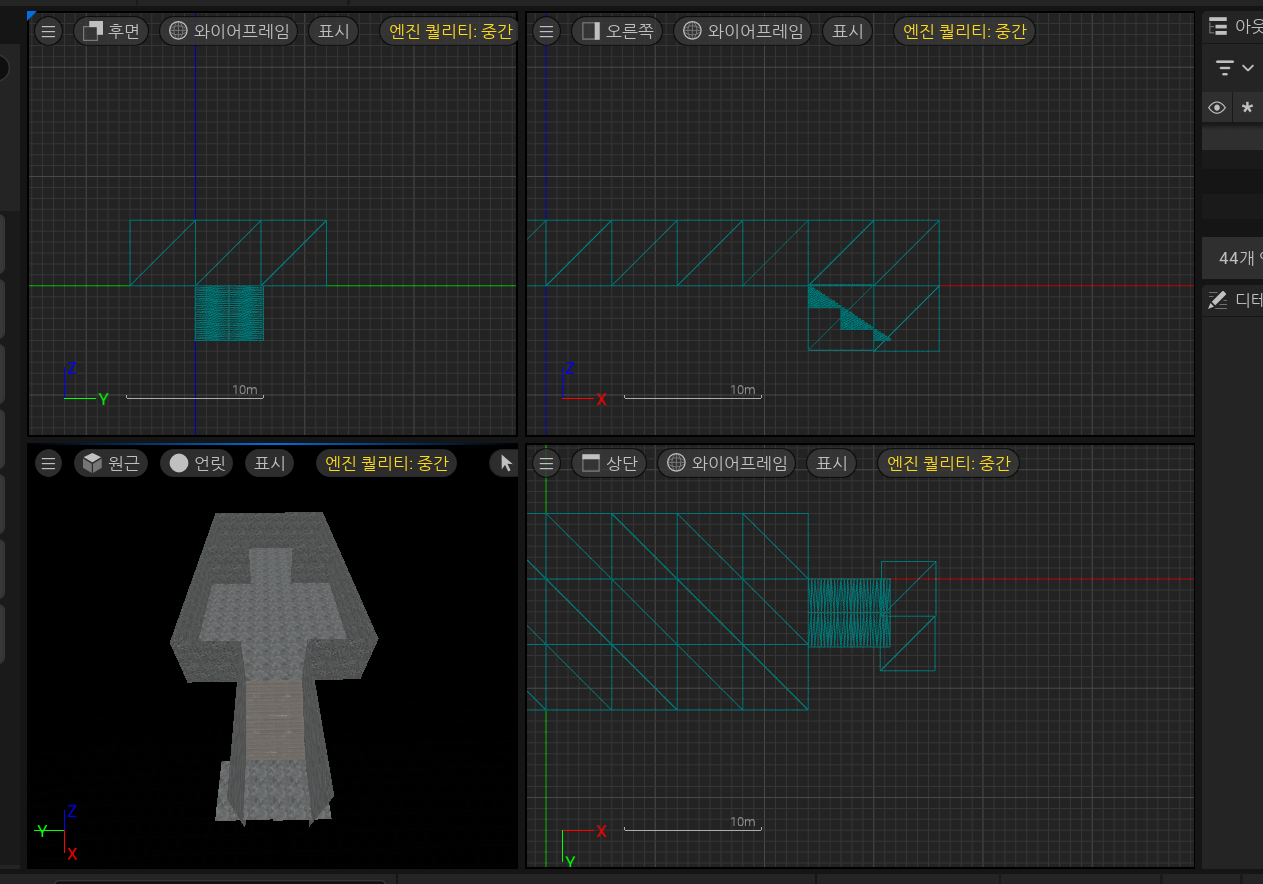Open 표시 menu in the 오른쪽 viewport
Screen dimensions: 1263x884
(x=848, y=31)
